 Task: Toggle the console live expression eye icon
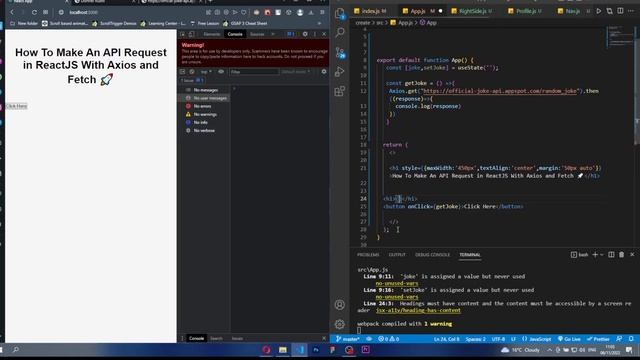coord(221,72)
